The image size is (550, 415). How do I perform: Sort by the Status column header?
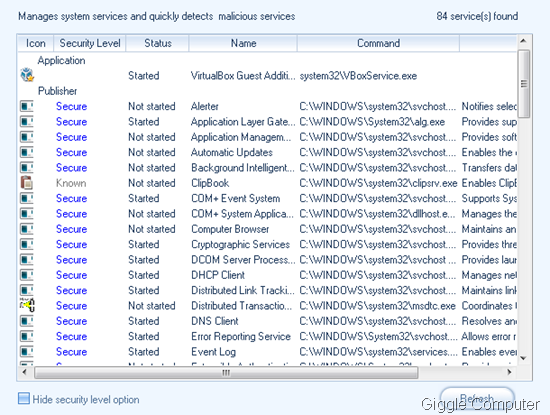click(157, 43)
